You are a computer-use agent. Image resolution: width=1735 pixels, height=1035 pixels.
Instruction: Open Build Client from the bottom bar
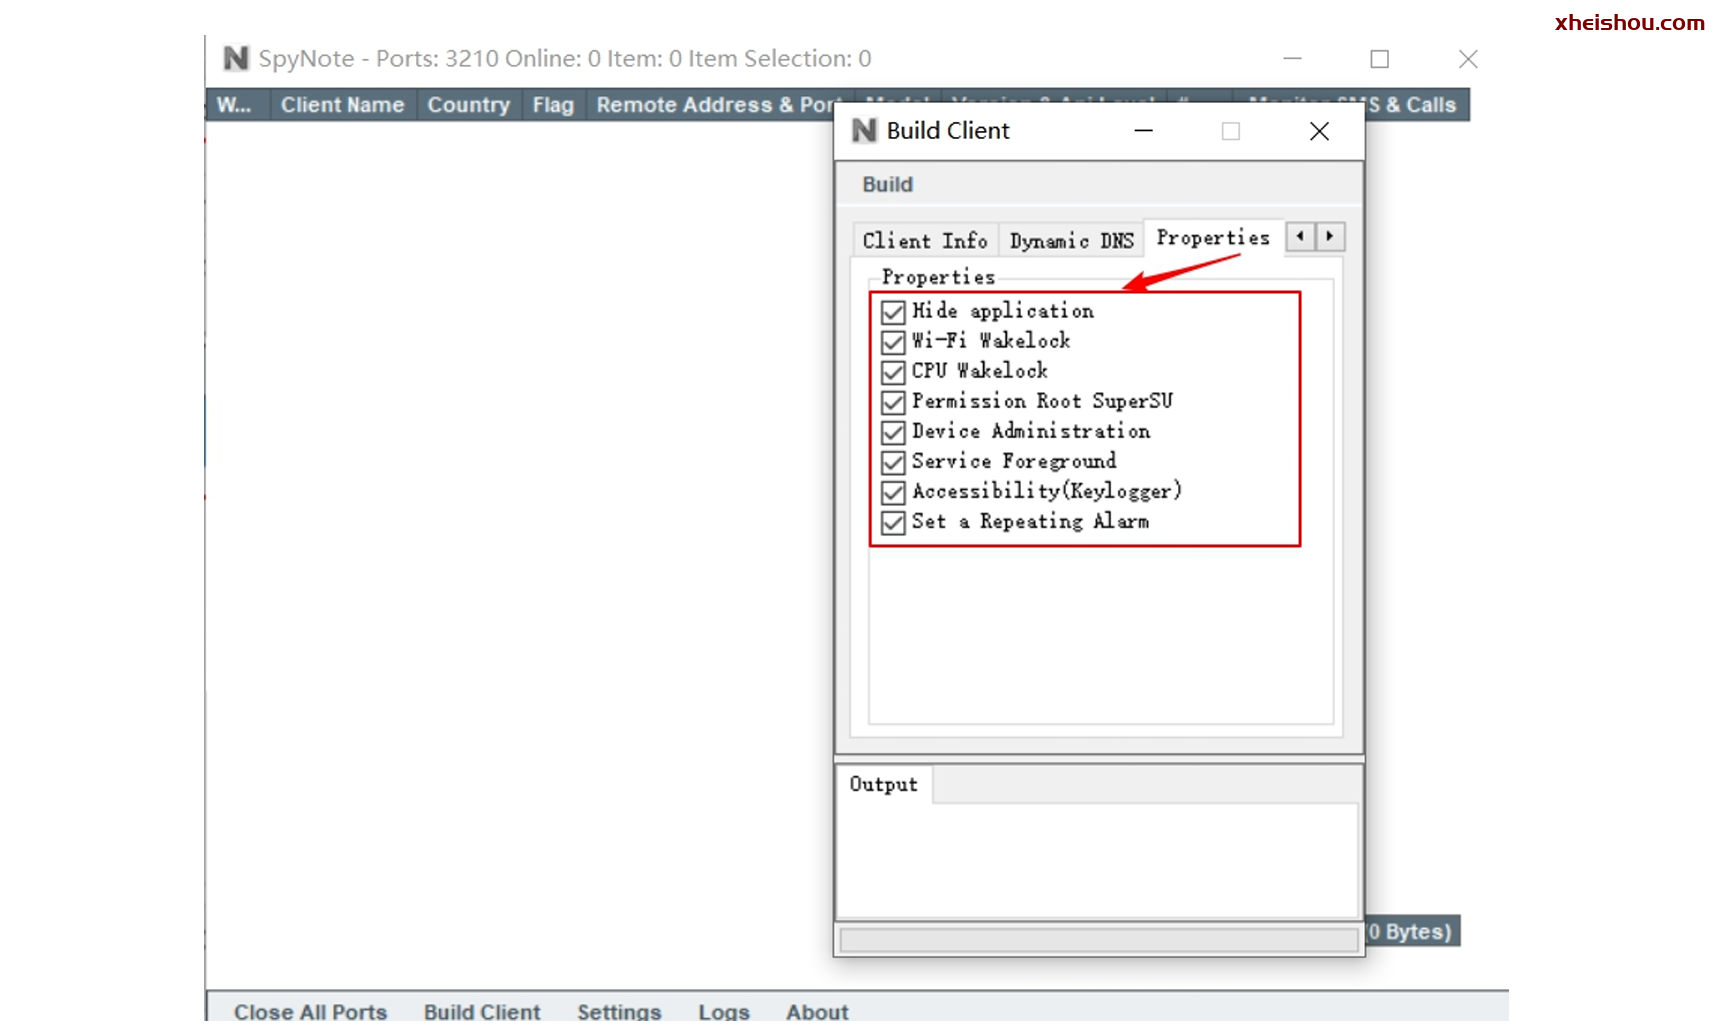click(x=482, y=1011)
